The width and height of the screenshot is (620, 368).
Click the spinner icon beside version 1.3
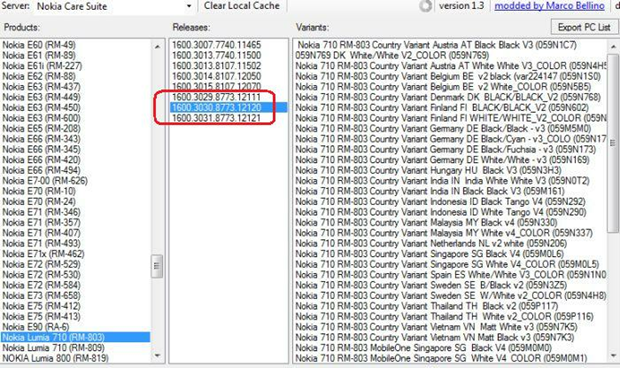tap(425, 6)
